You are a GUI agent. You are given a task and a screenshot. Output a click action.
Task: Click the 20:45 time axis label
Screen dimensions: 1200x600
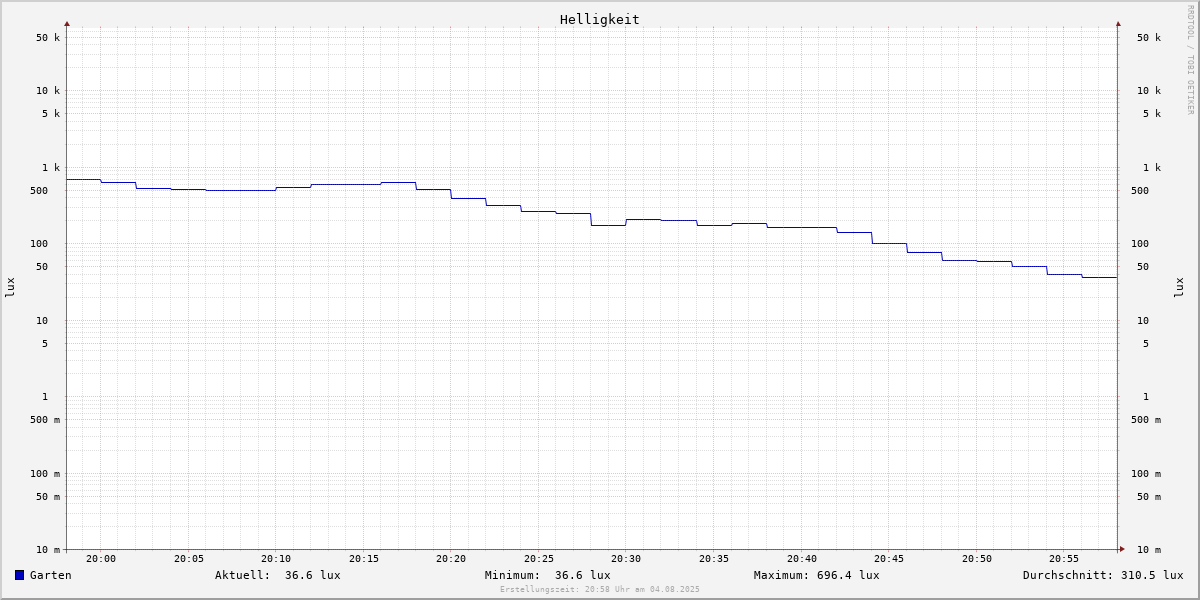click(x=889, y=559)
